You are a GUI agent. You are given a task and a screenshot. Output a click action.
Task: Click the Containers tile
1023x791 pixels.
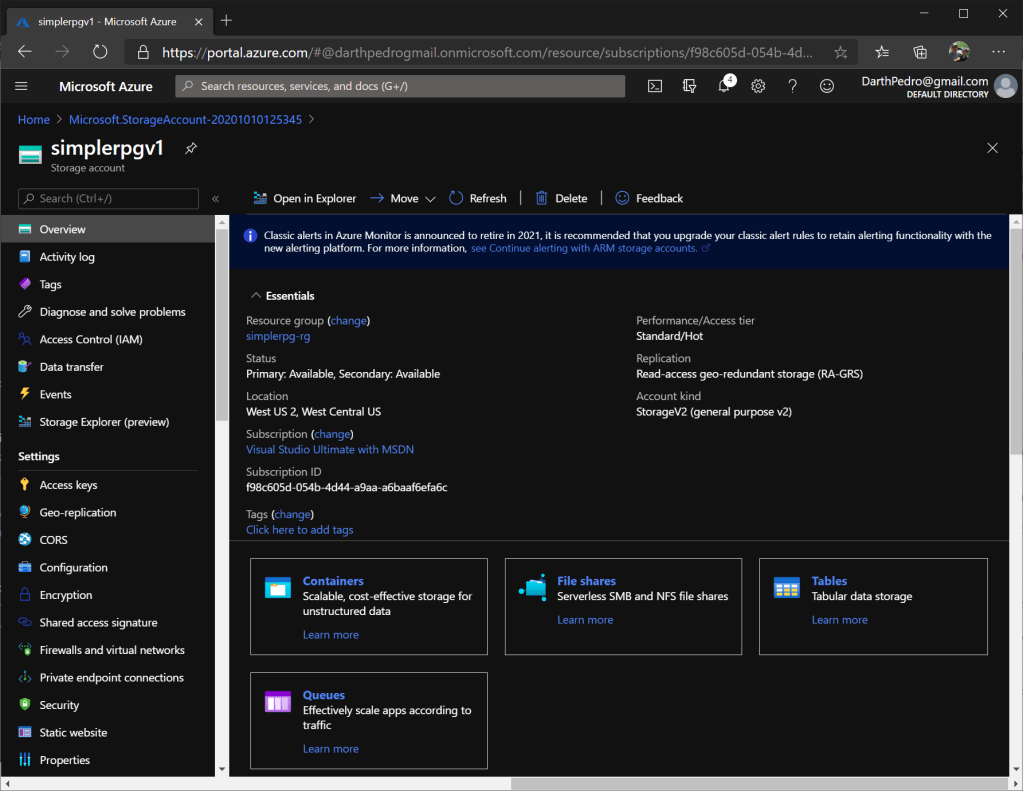pyautogui.click(x=369, y=606)
